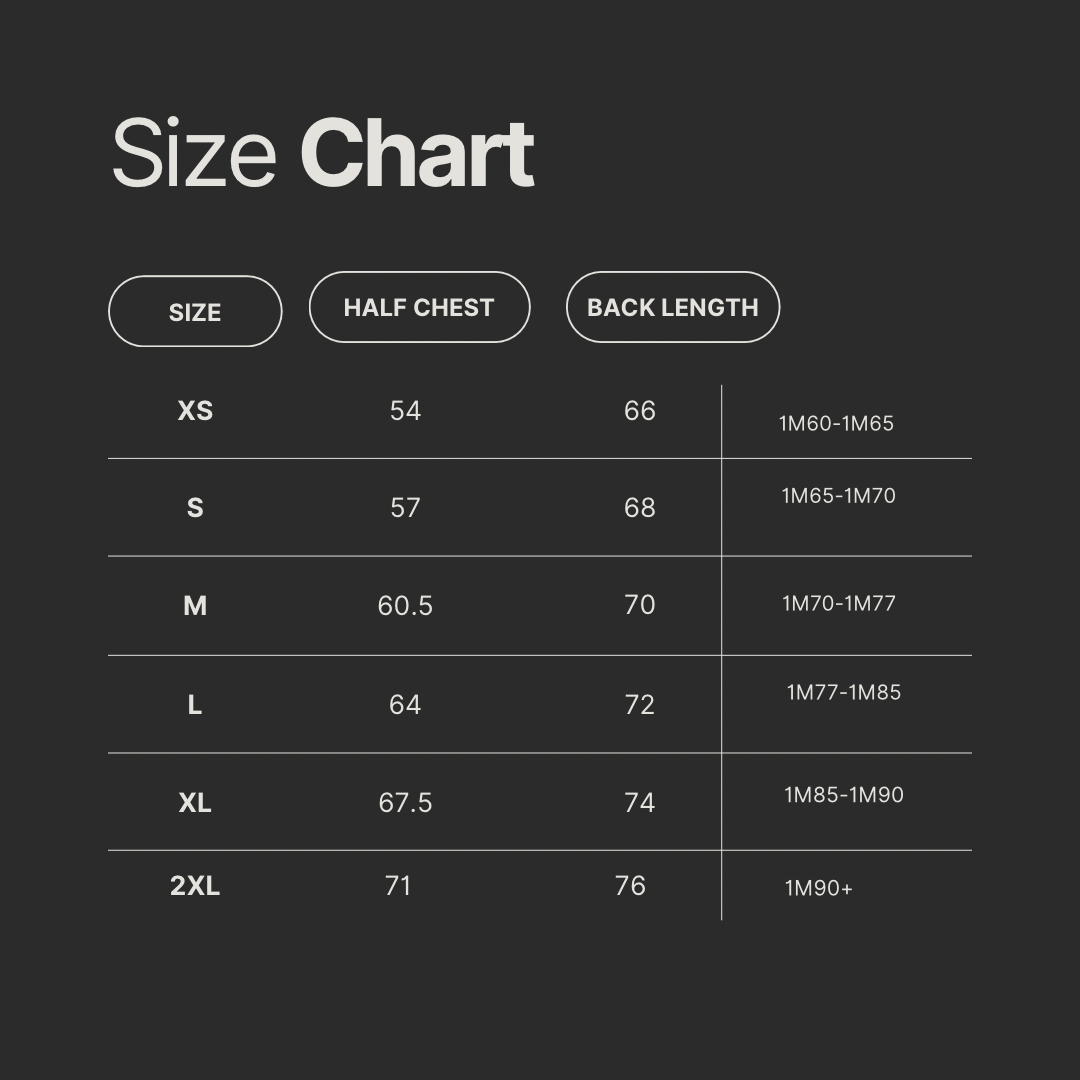Screen dimensions: 1080x1080
Task: Click the SIZE header pill
Action: [x=195, y=312]
